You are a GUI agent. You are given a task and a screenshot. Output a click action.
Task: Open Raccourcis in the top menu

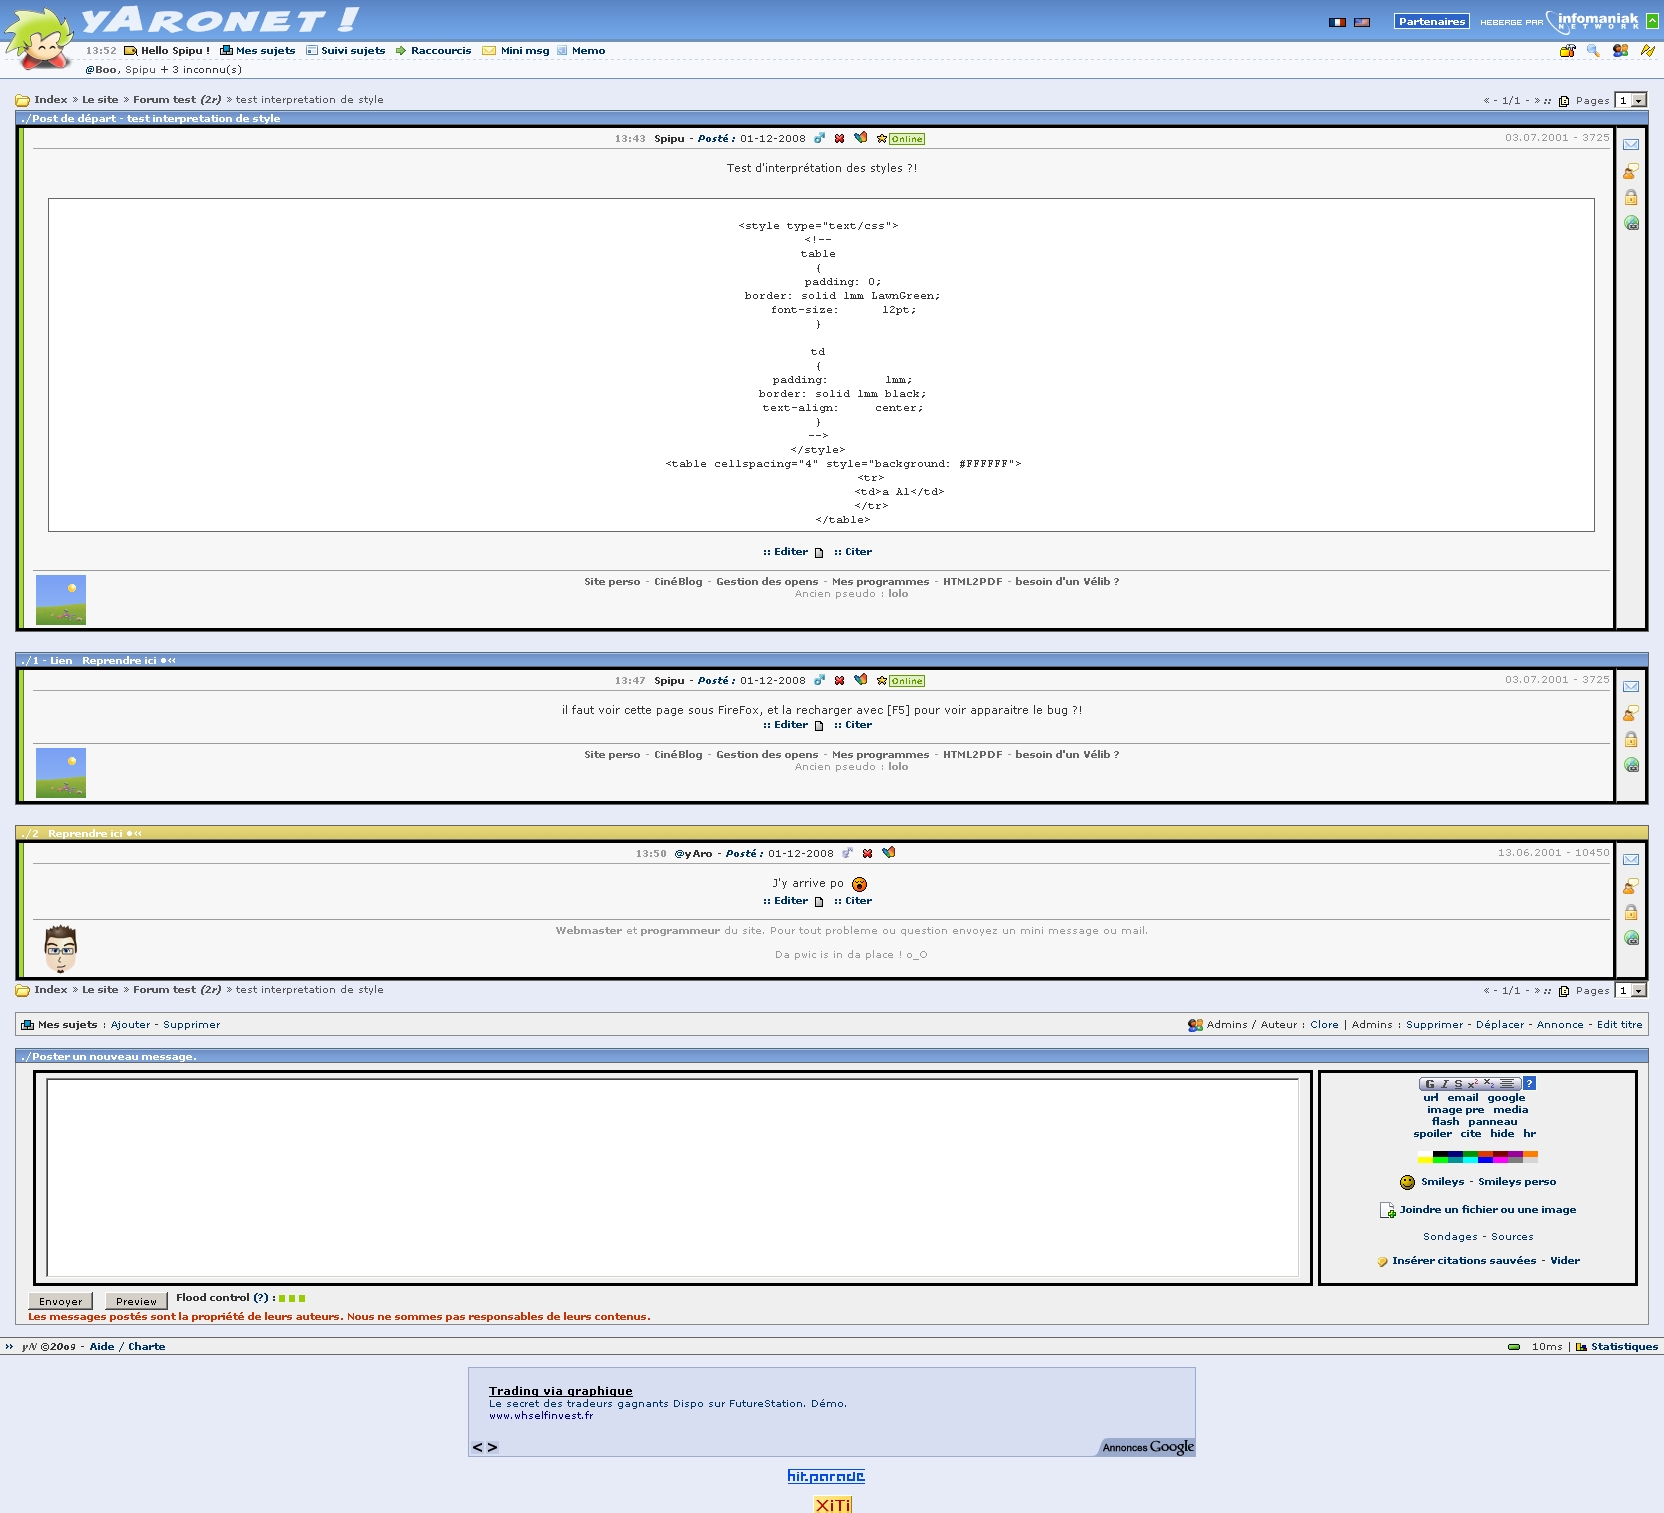[440, 51]
